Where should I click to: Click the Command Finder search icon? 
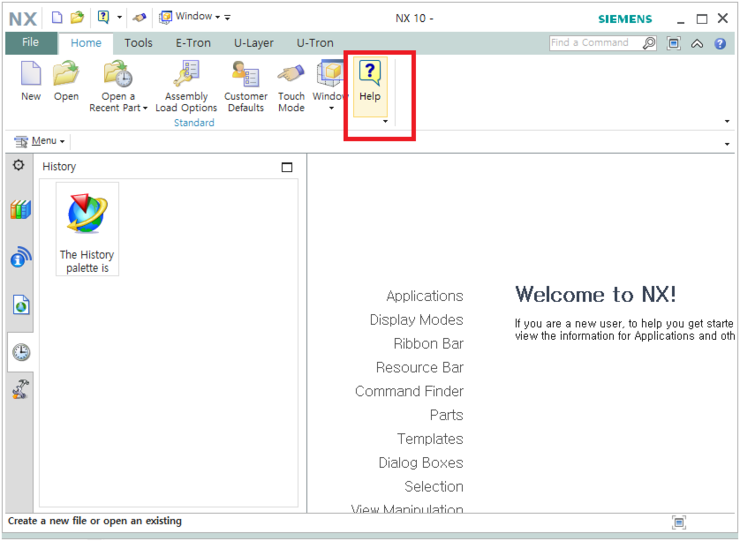click(649, 43)
